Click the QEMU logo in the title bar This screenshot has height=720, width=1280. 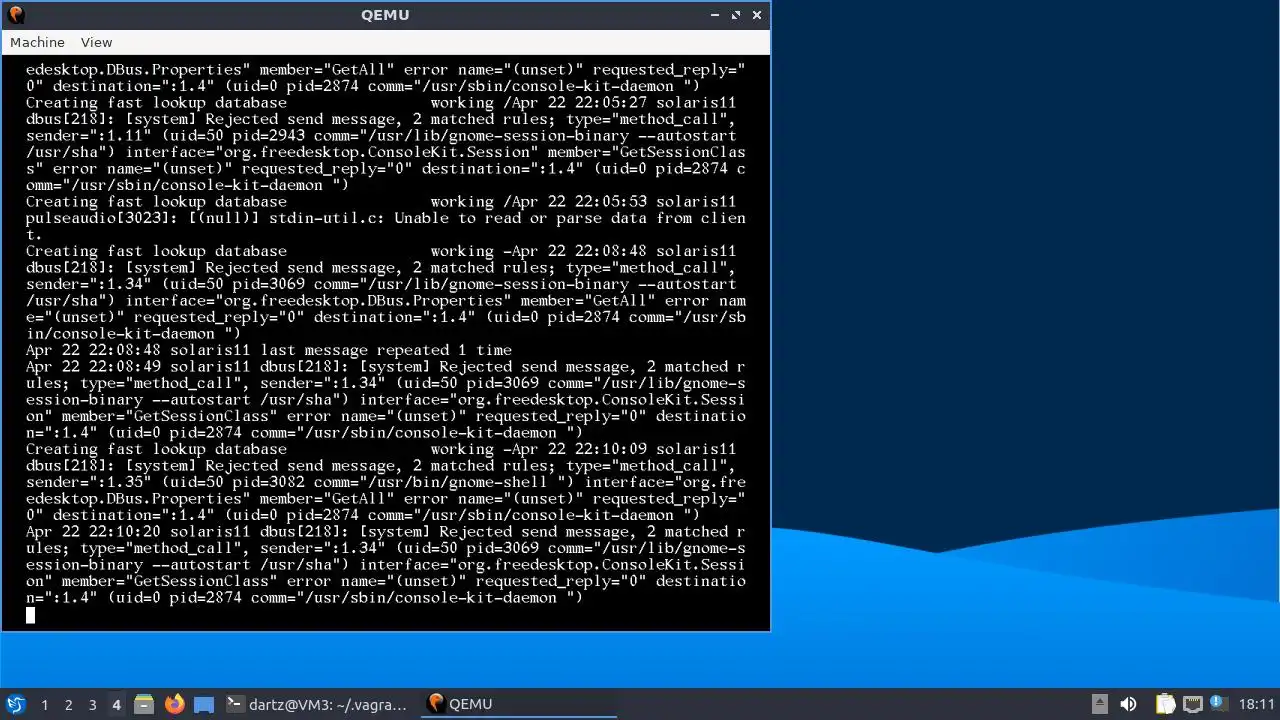click(15, 14)
